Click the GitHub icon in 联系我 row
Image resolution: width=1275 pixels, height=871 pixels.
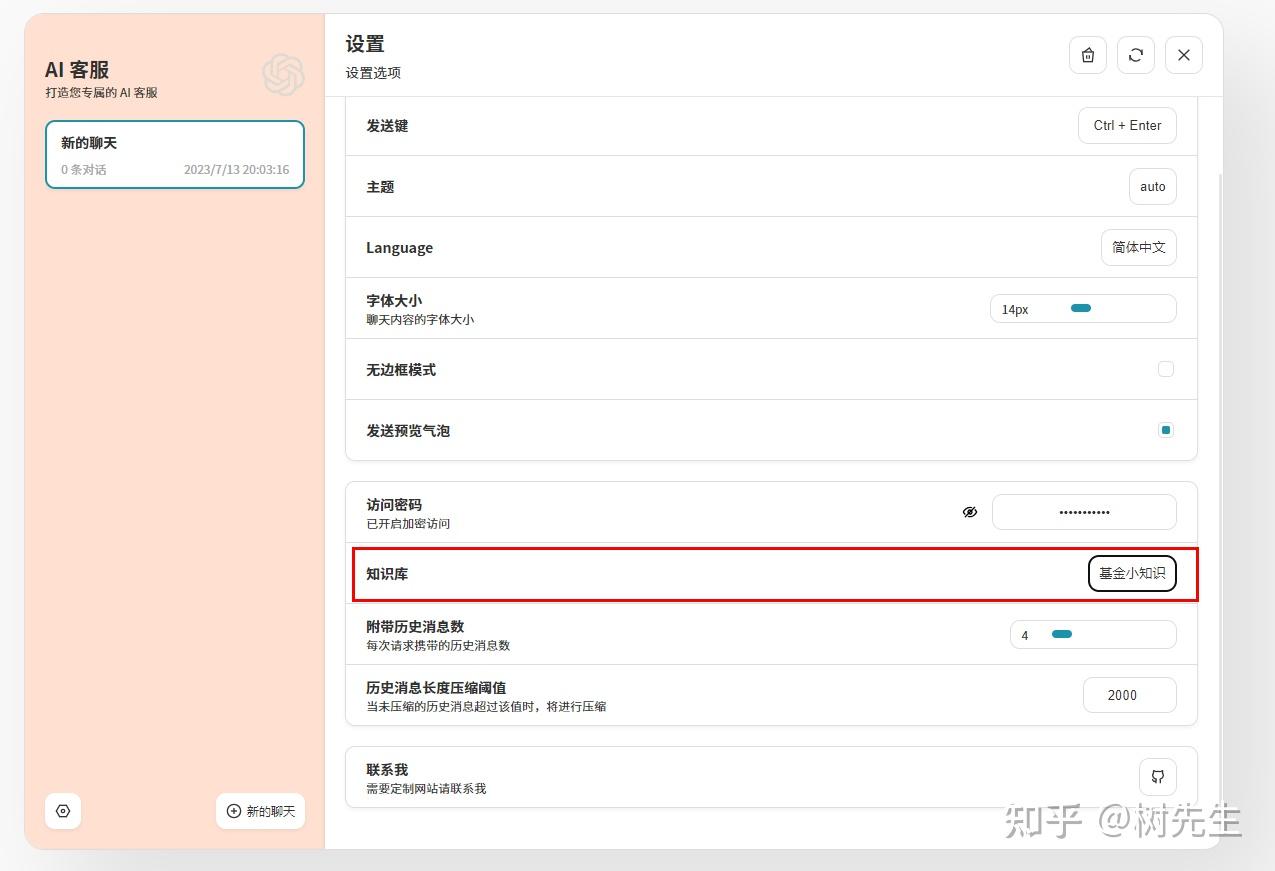click(x=1158, y=777)
